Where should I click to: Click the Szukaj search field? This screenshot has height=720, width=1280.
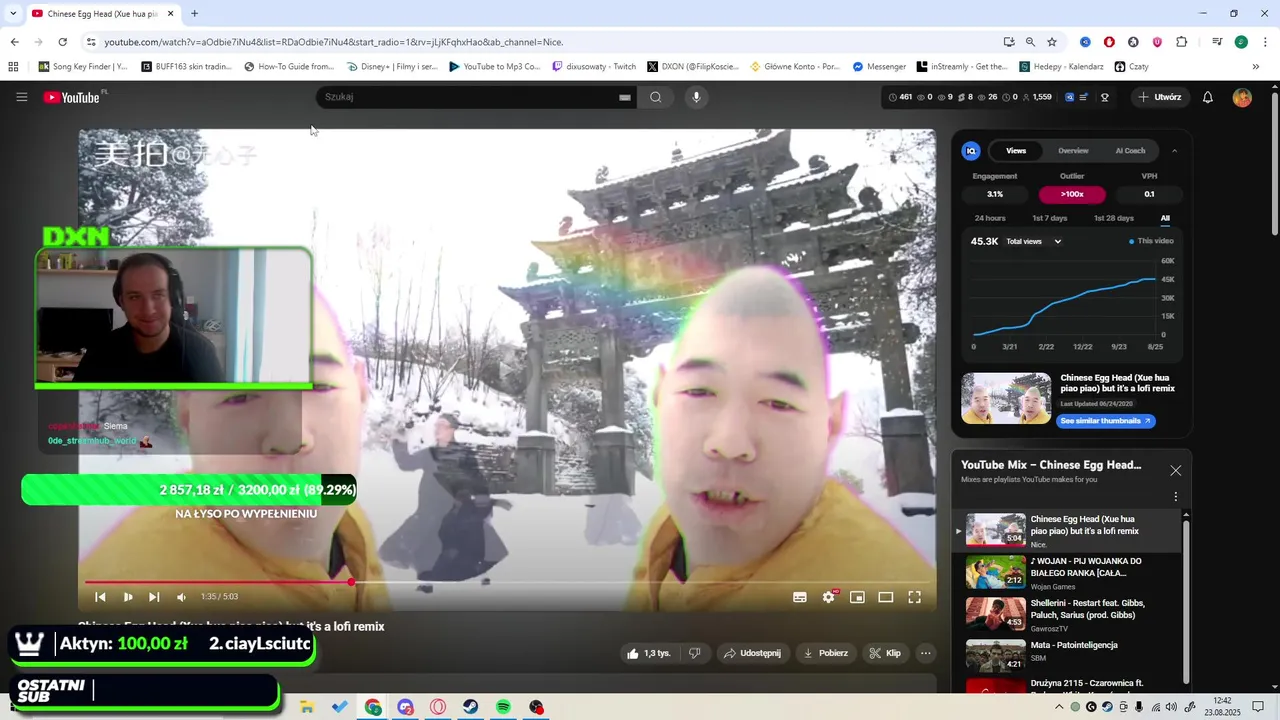465,97
